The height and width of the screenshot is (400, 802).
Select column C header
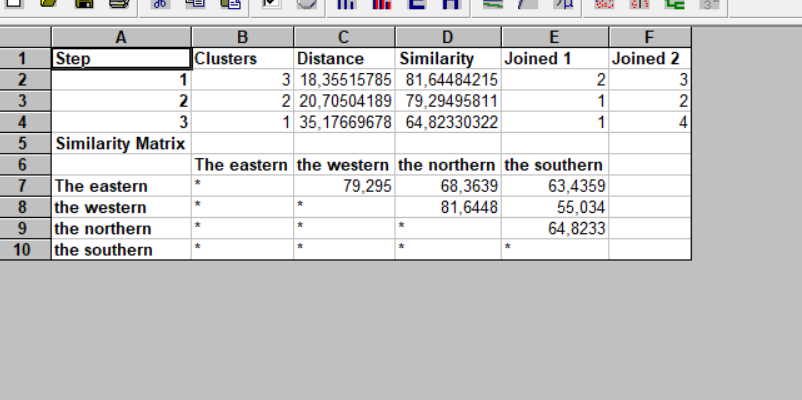344,37
